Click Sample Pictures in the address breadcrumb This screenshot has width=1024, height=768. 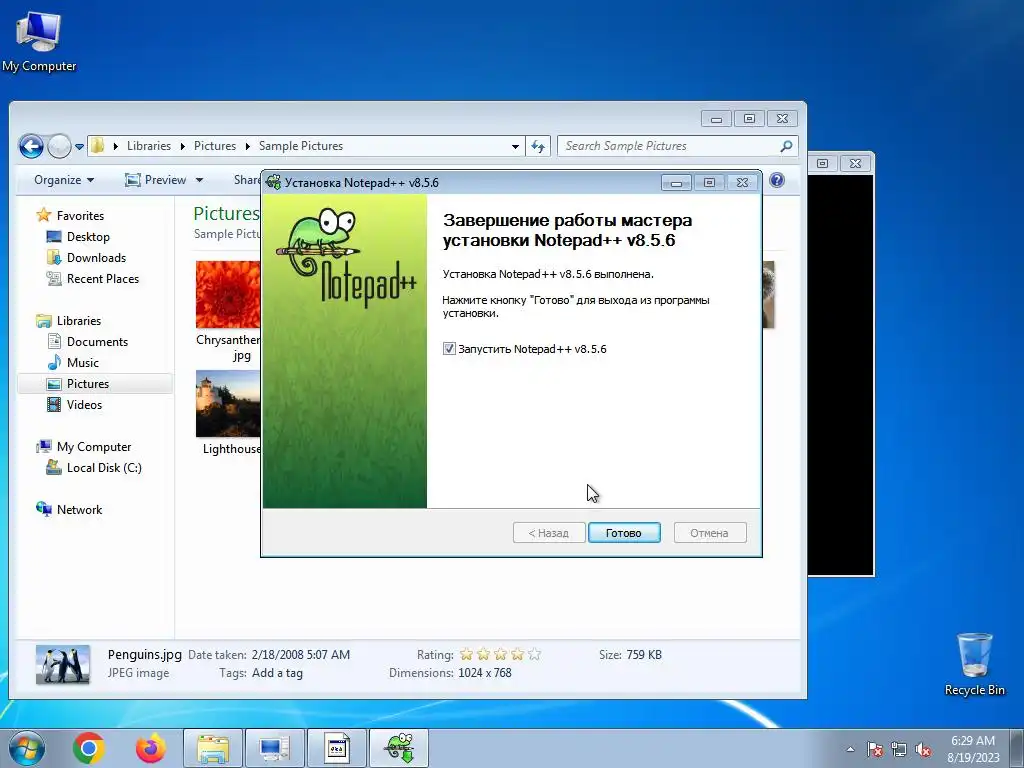tap(300, 146)
